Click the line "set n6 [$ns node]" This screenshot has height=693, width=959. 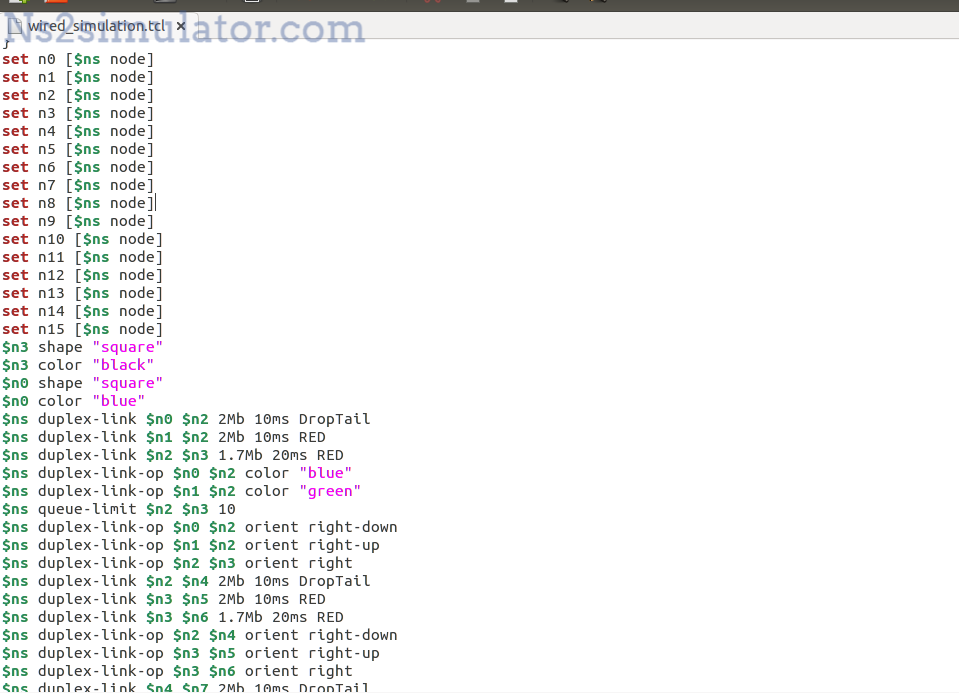click(78, 167)
